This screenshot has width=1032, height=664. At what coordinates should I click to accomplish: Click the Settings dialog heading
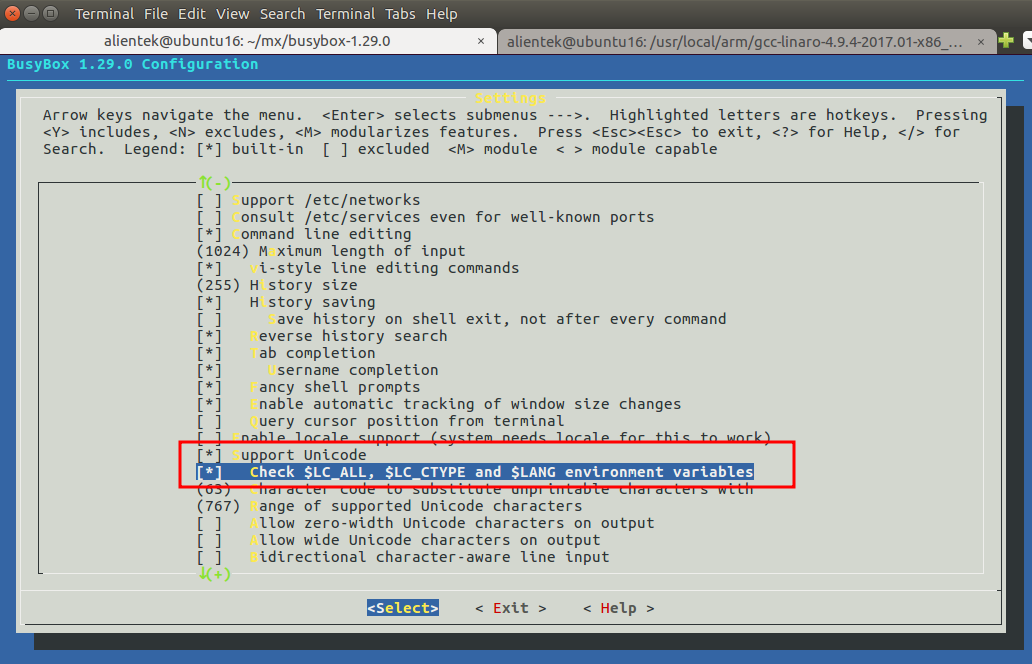[x=511, y=98]
